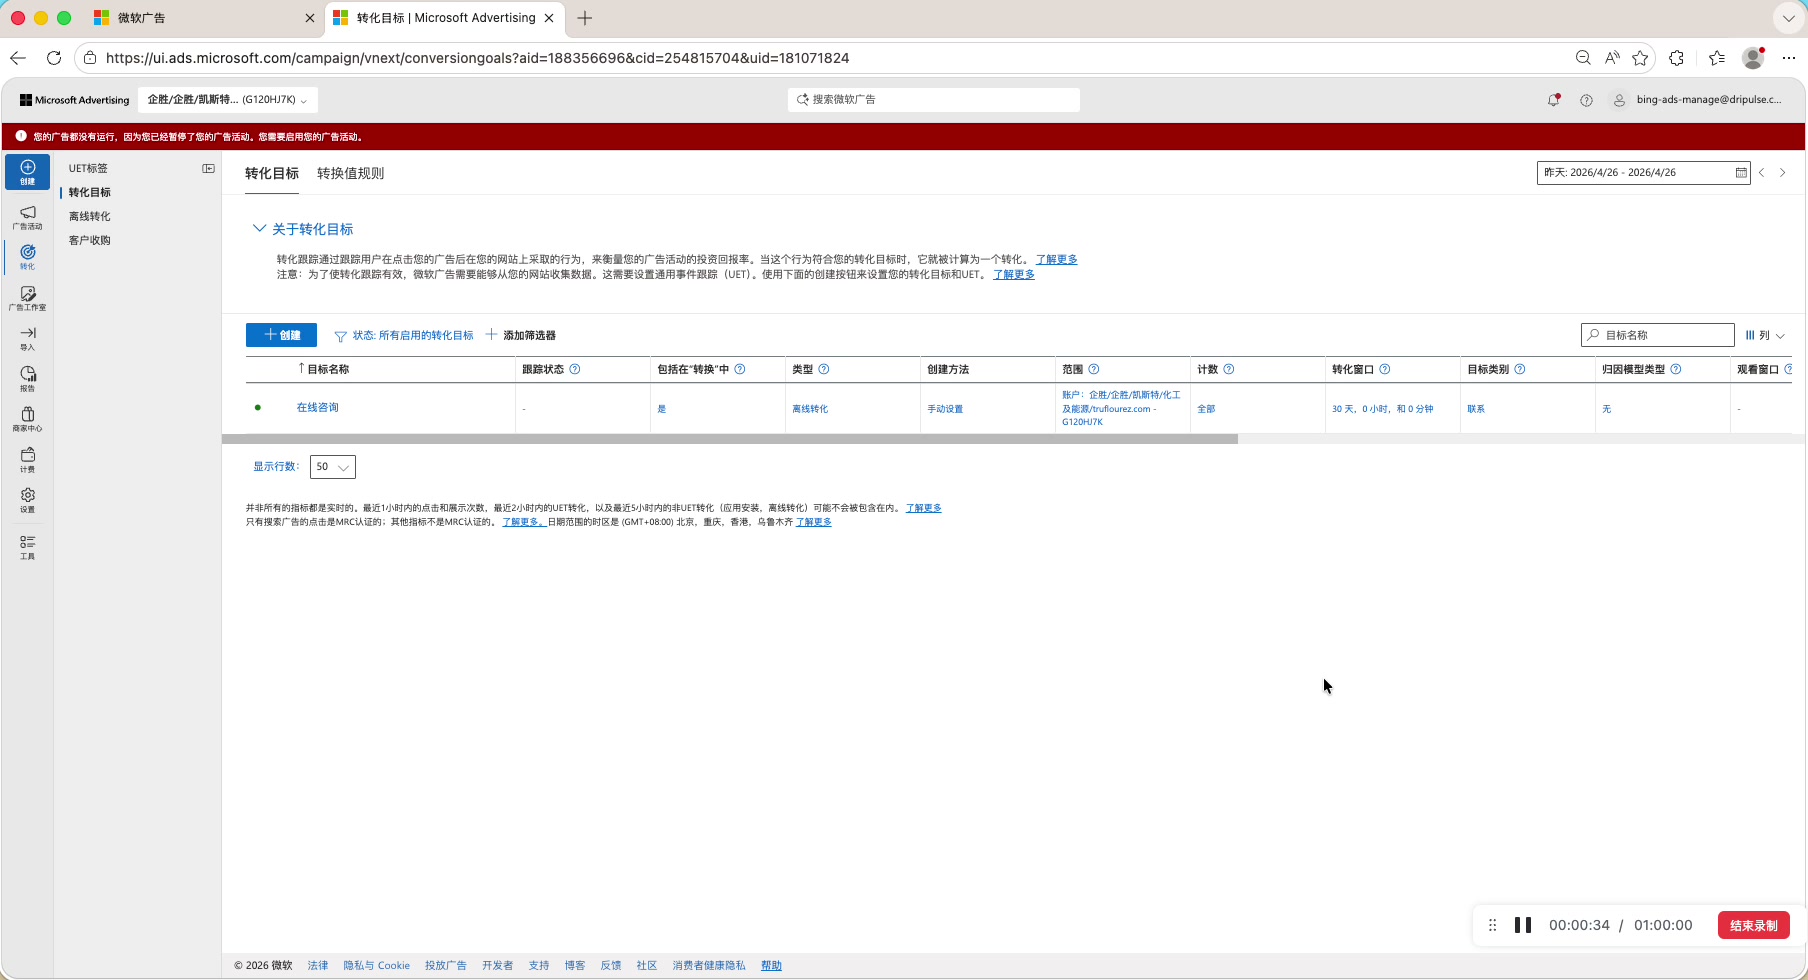Open the 显示行数 50 dropdown
Image resolution: width=1808 pixels, height=980 pixels.
[x=333, y=467]
